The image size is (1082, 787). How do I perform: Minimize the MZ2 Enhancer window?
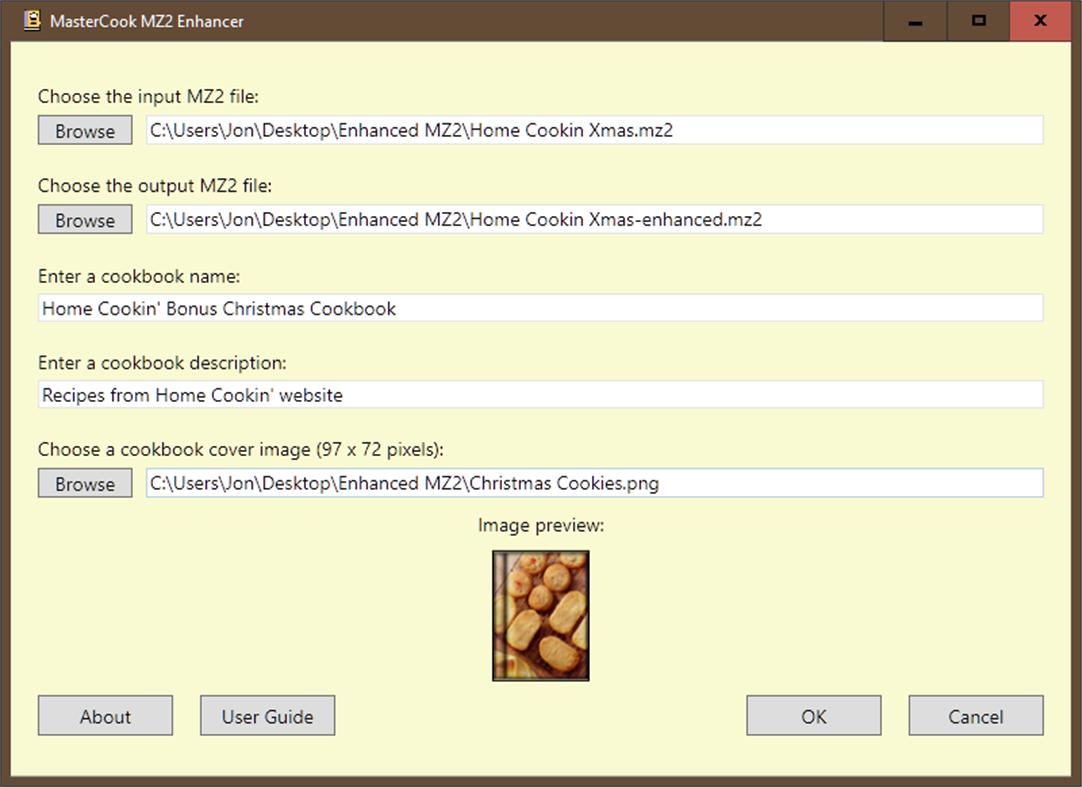pyautogui.click(x=914, y=20)
